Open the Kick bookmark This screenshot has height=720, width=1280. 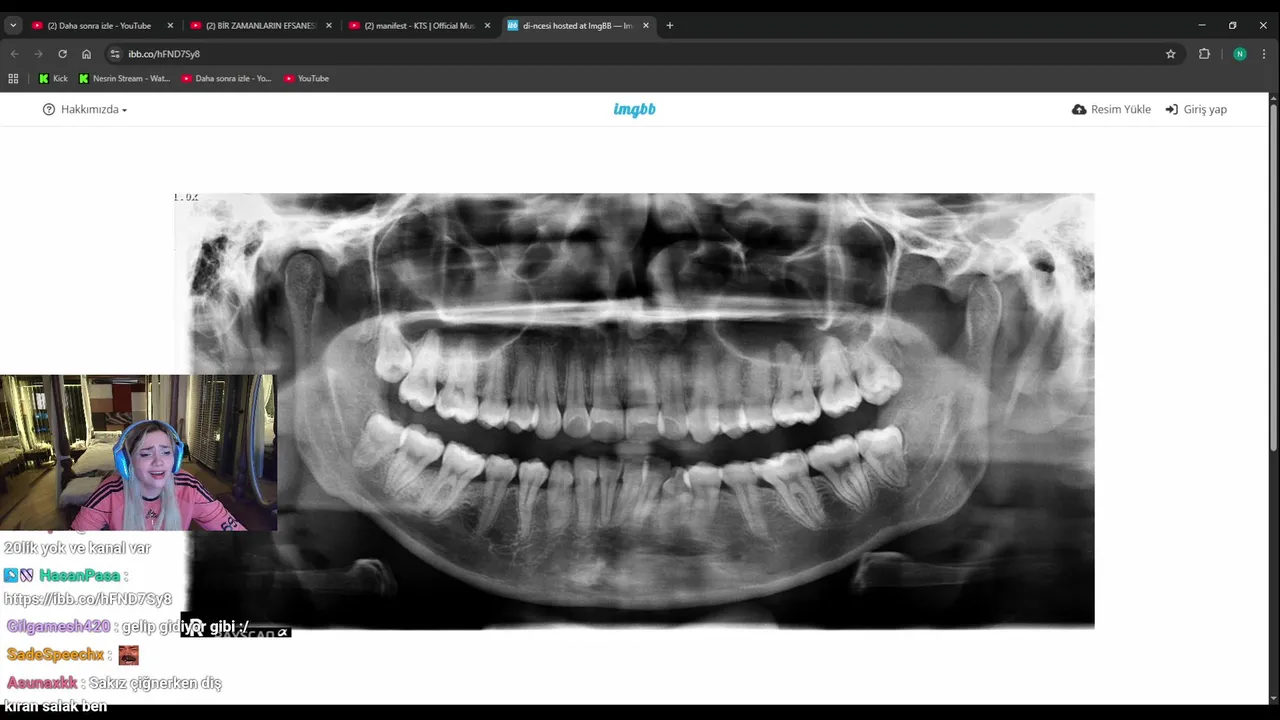click(53, 78)
